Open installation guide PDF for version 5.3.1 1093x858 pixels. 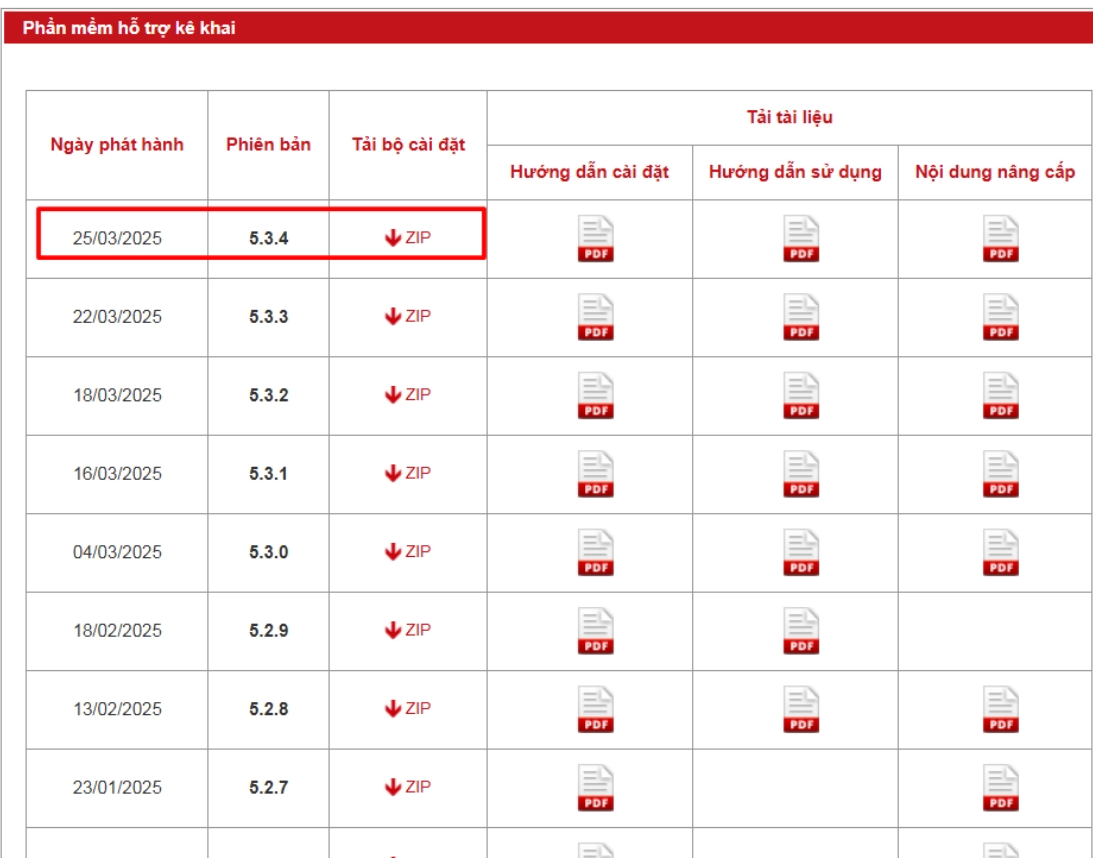(595, 474)
